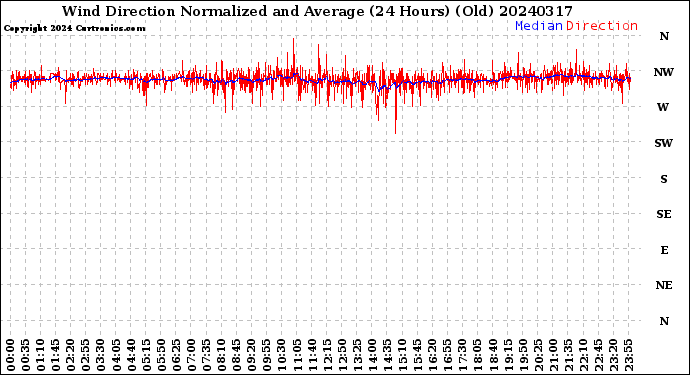690x375 pixels.
Task: Click the Copyright 2024 Cartronics.com text
Action: 74,29
